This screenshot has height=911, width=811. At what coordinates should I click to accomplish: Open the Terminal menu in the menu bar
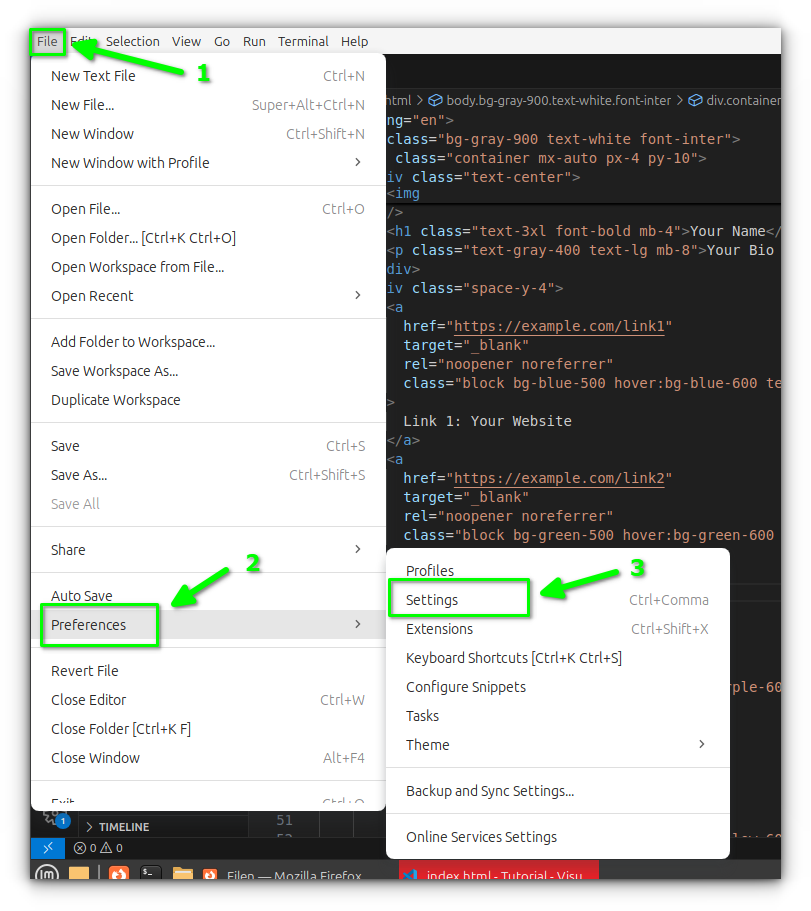click(303, 42)
